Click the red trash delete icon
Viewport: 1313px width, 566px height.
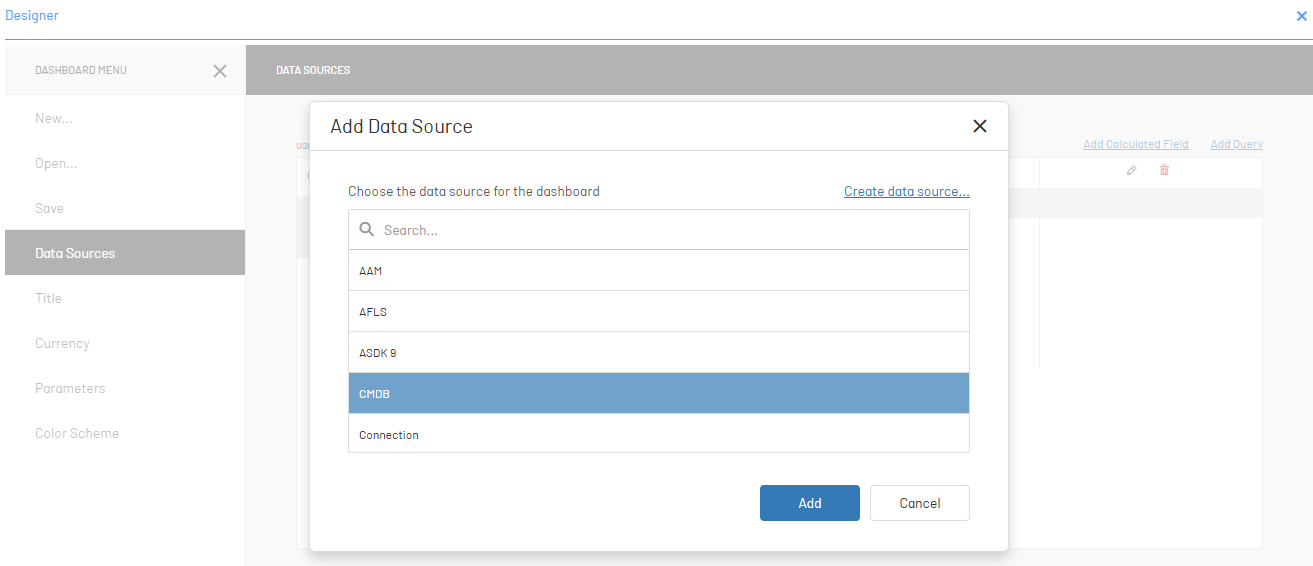pos(1164,171)
